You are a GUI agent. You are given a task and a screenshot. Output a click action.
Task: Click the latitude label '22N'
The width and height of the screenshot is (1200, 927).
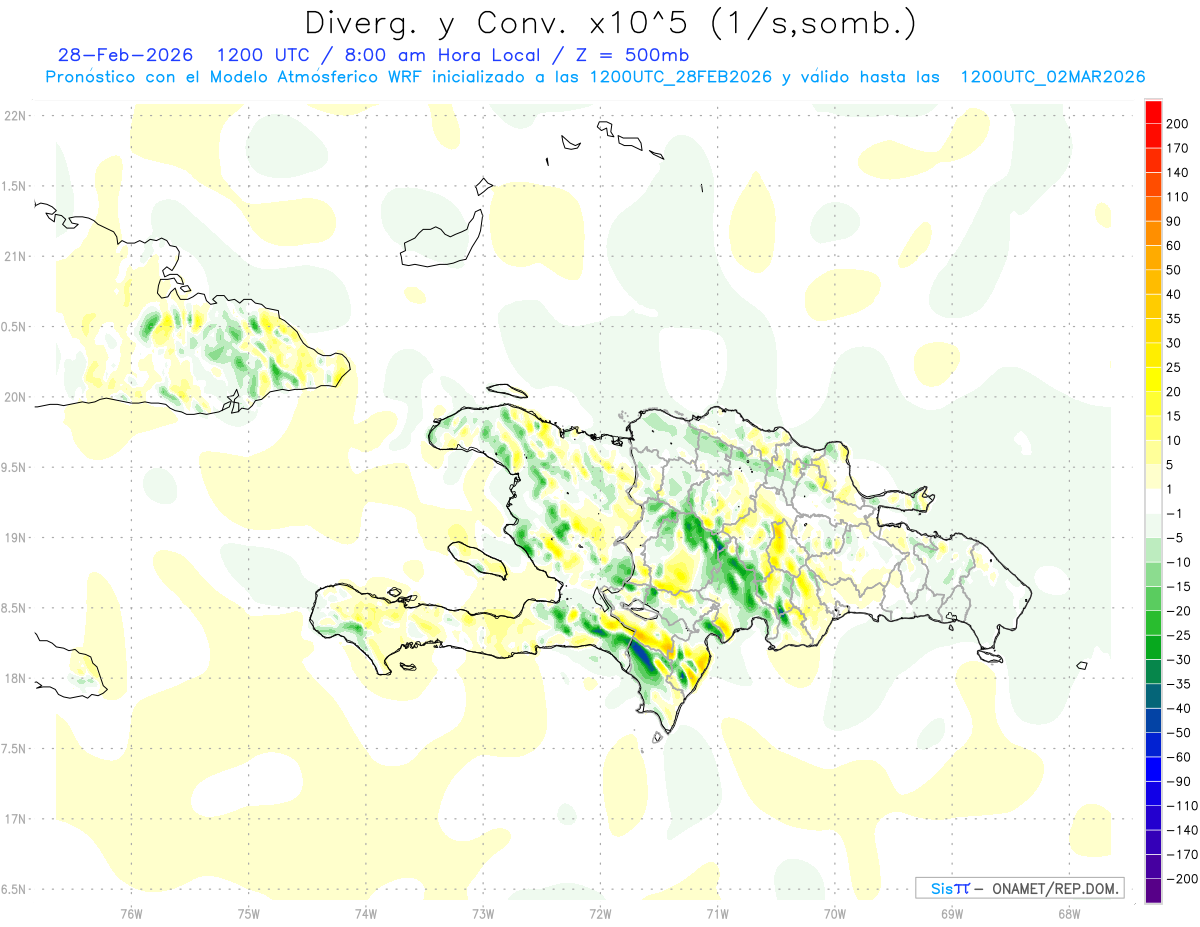click(x=14, y=115)
